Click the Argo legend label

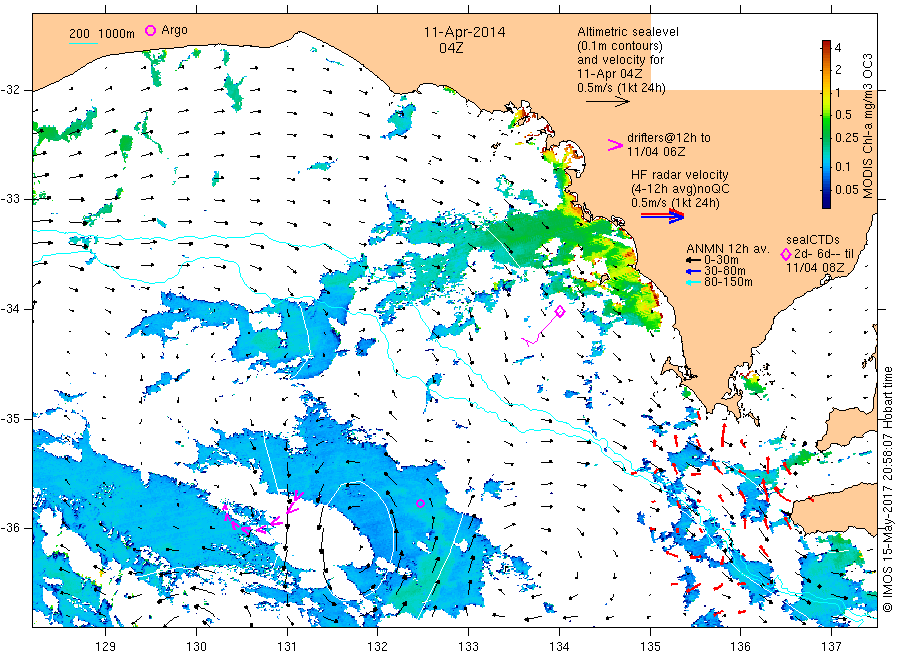[x=174, y=30]
